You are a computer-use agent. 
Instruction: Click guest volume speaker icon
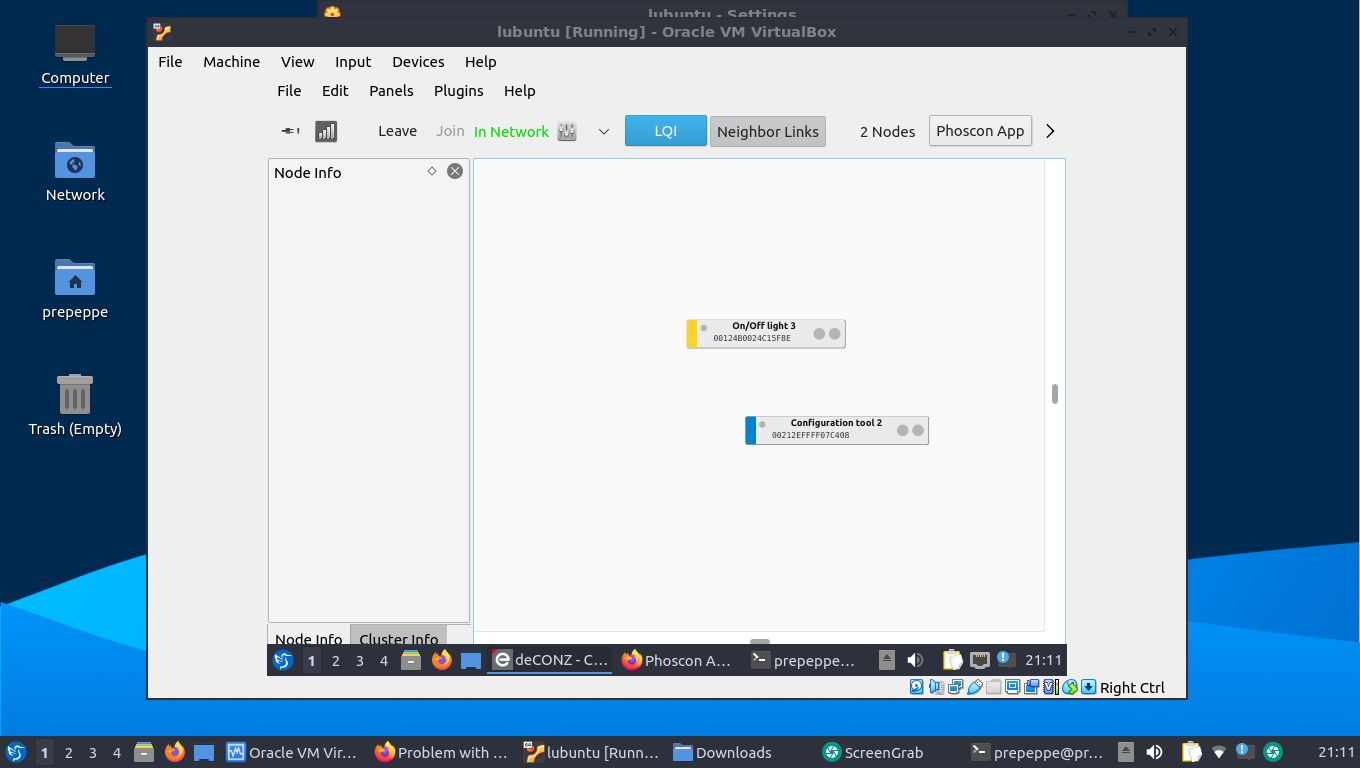[x=915, y=660]
